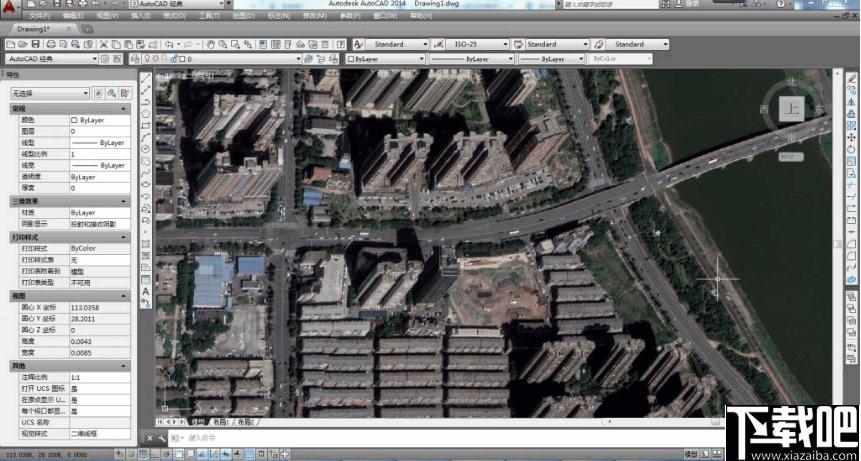
Task: Select the Circle draw tool
Action: [x=146, y=149]
